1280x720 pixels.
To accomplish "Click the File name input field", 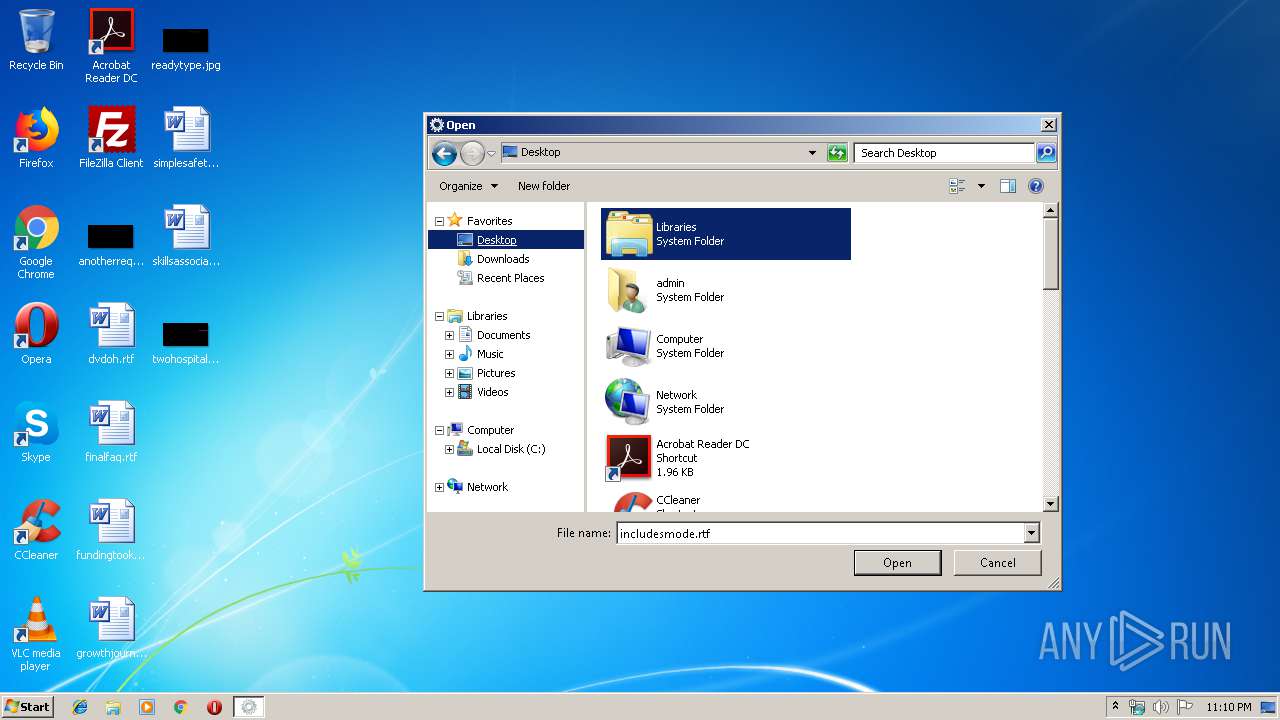I will coord(820,533).
